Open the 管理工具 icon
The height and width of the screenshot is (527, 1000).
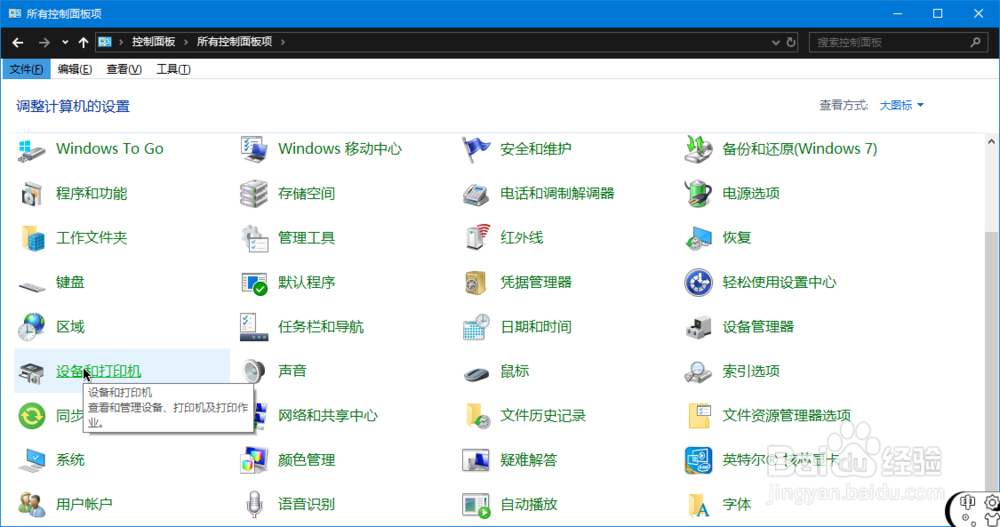[254, 238]
